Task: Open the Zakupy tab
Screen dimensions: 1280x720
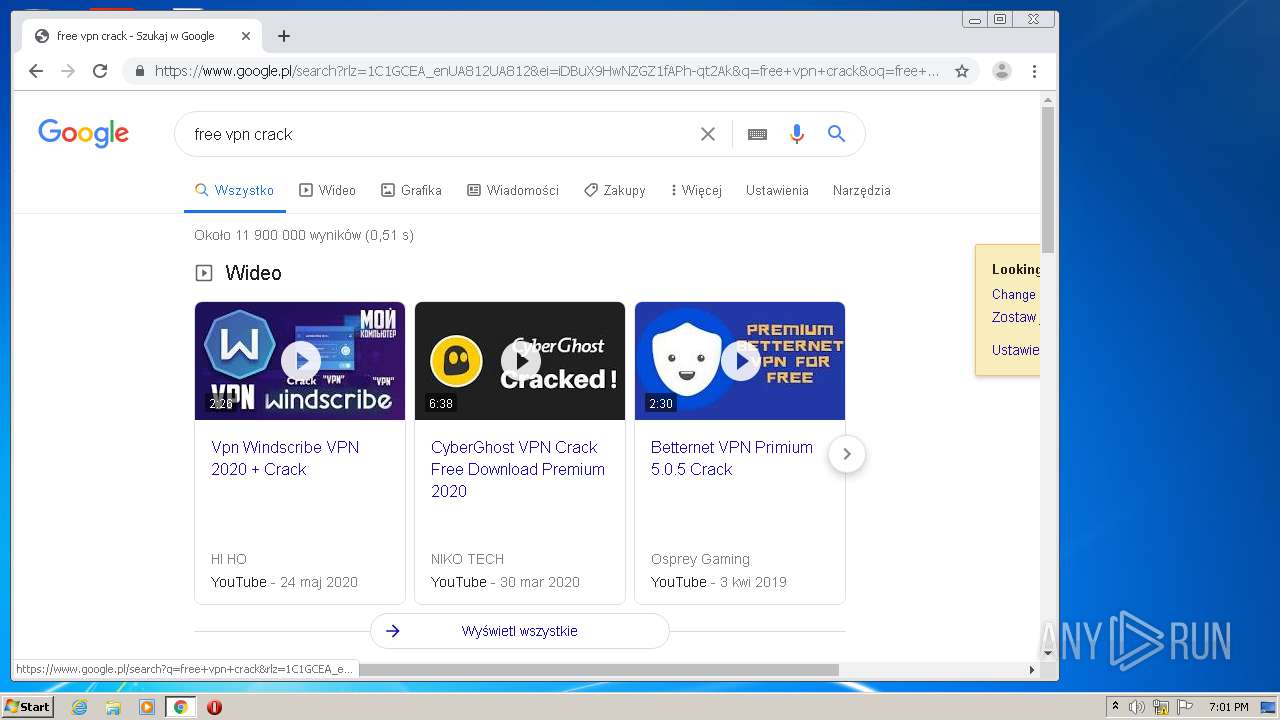Action: click(x=614, y=190)
